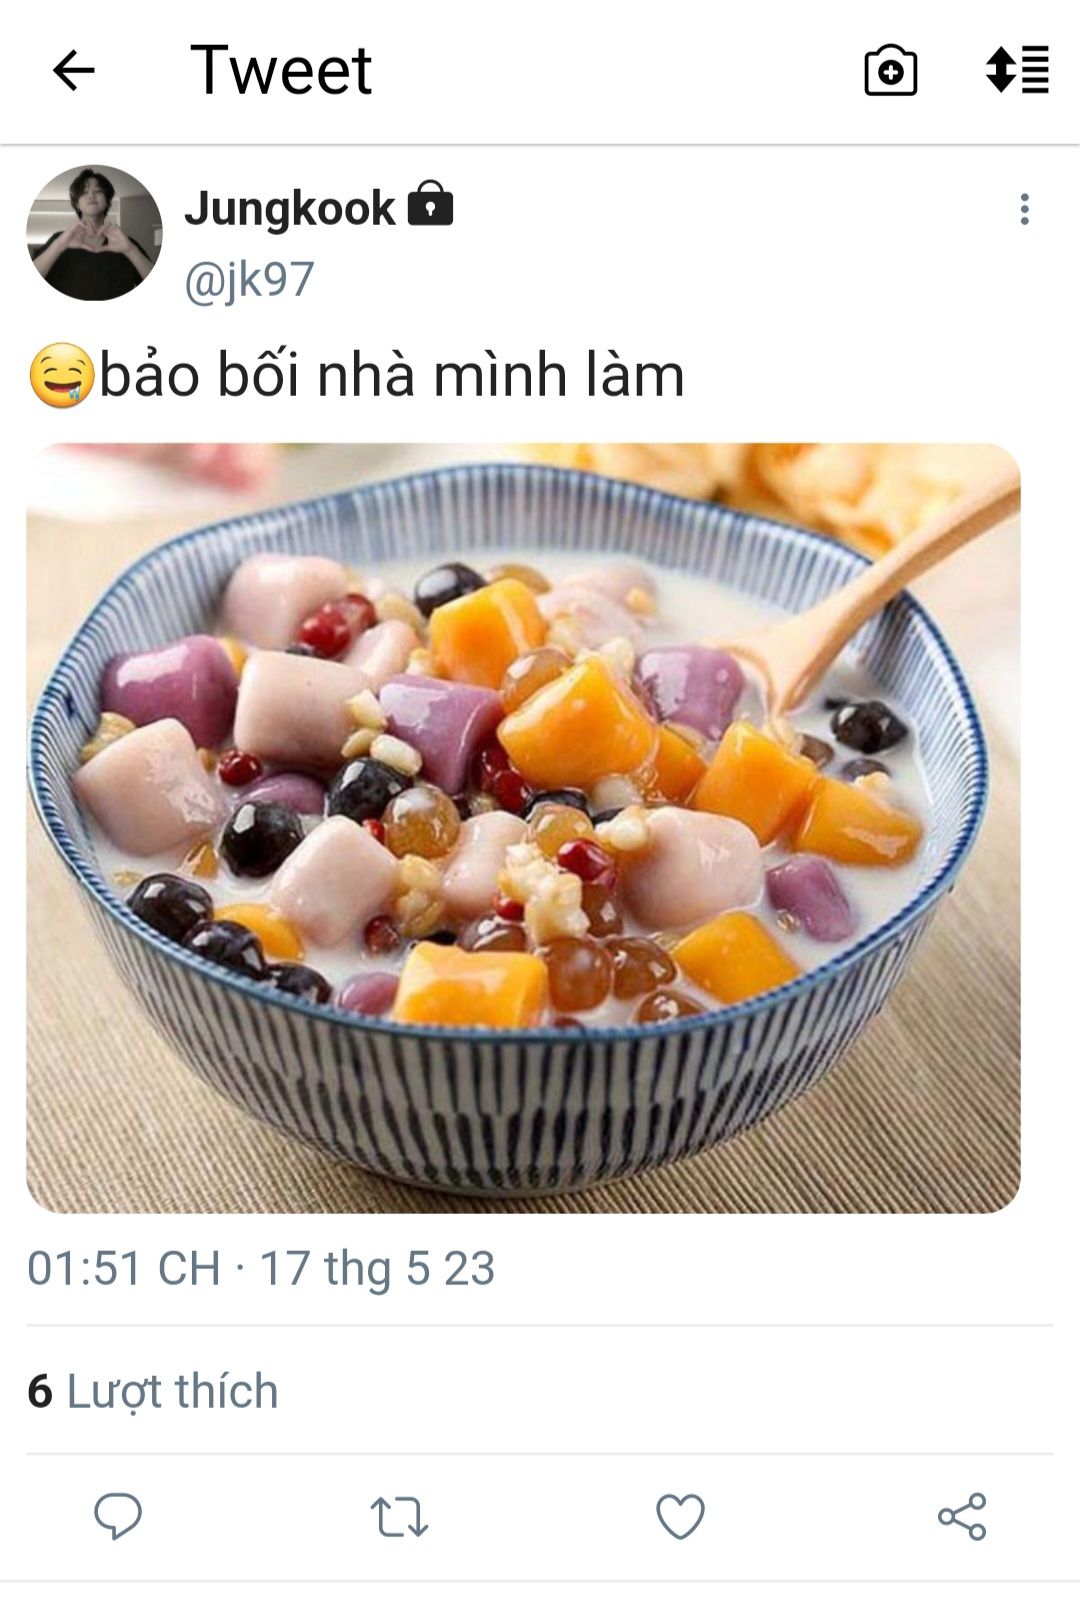Viewport: 1080px width, 1599px height.
Task: Open the sort order icon at top right
Action: pos(1017,70)
